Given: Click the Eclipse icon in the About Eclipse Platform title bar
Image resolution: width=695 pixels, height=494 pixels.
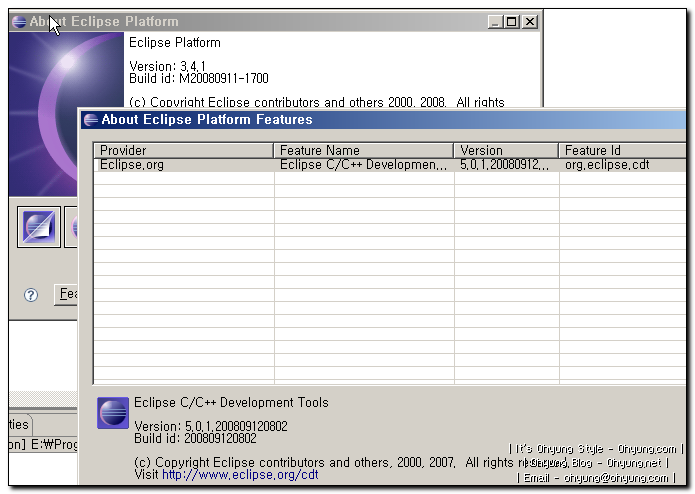Looking at the screenshot, I should pos(19,21).
